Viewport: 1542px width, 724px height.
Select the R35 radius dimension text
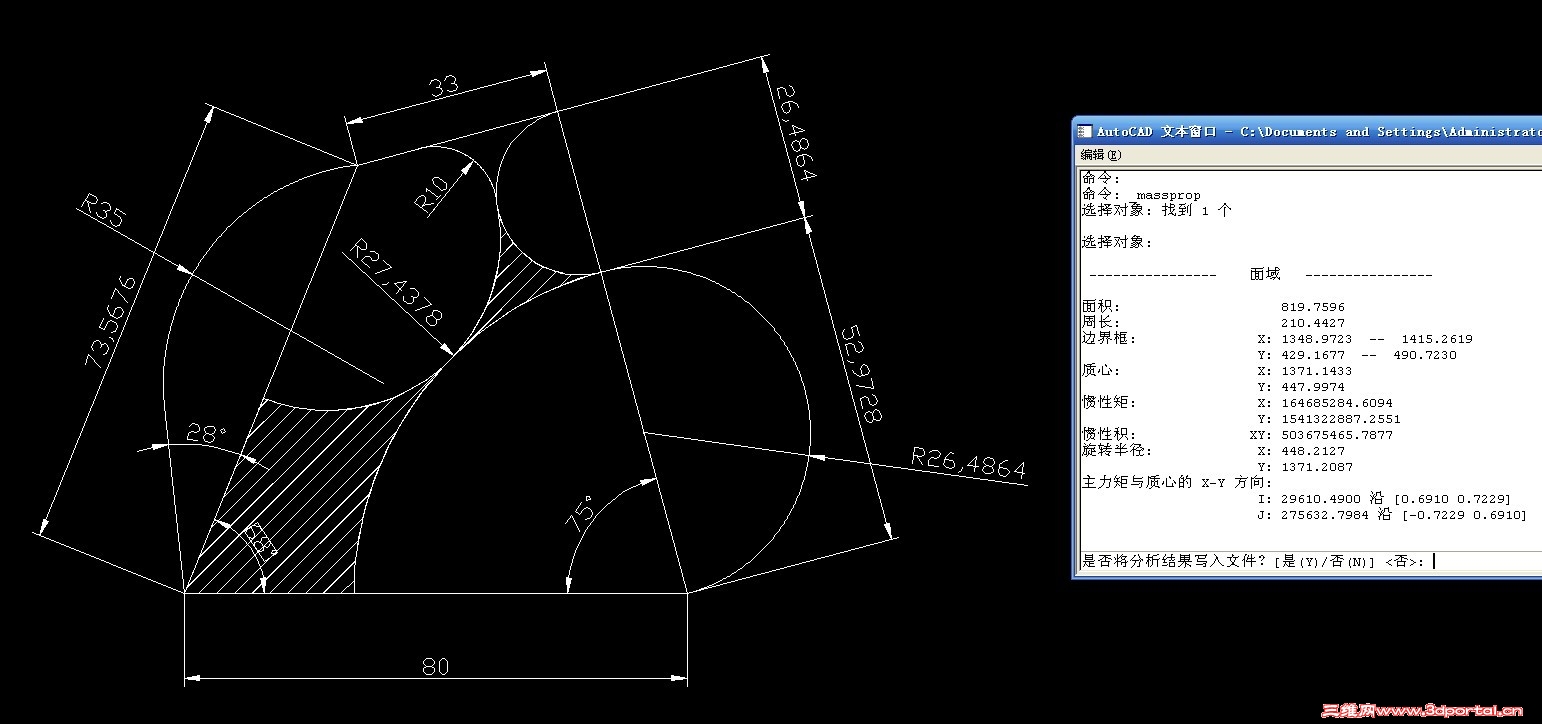pyautogui.click(x=103, y=211)
